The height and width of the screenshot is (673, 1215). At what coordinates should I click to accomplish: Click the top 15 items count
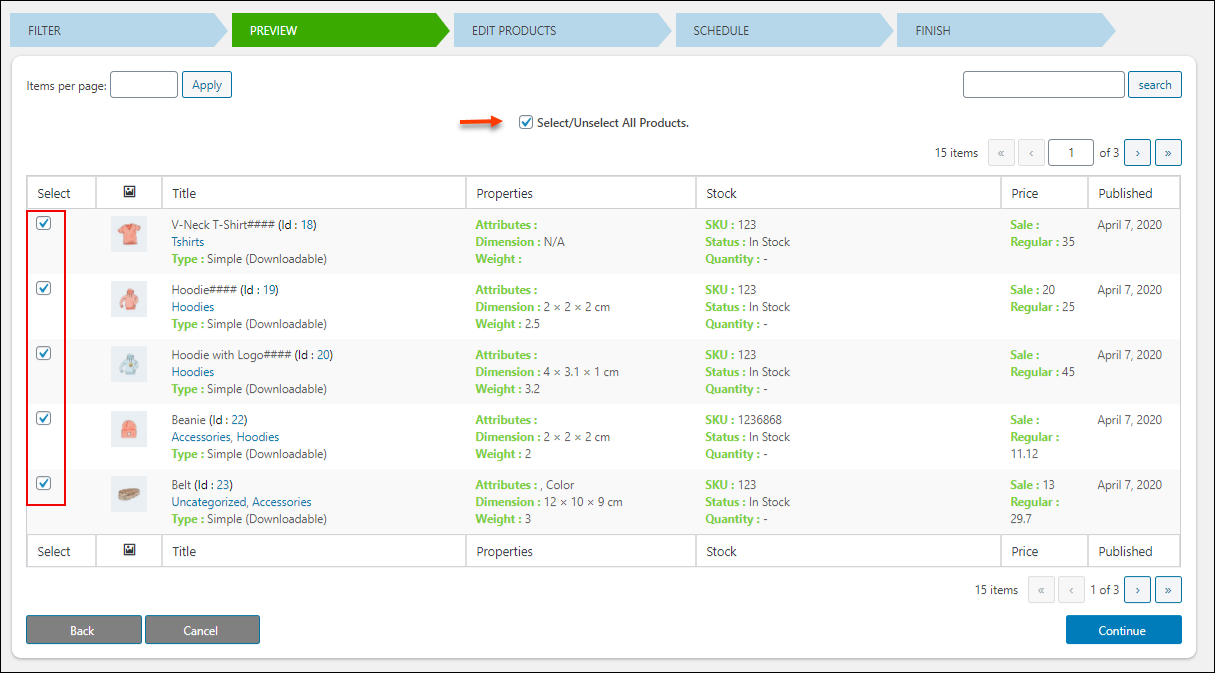coord(956,153)
